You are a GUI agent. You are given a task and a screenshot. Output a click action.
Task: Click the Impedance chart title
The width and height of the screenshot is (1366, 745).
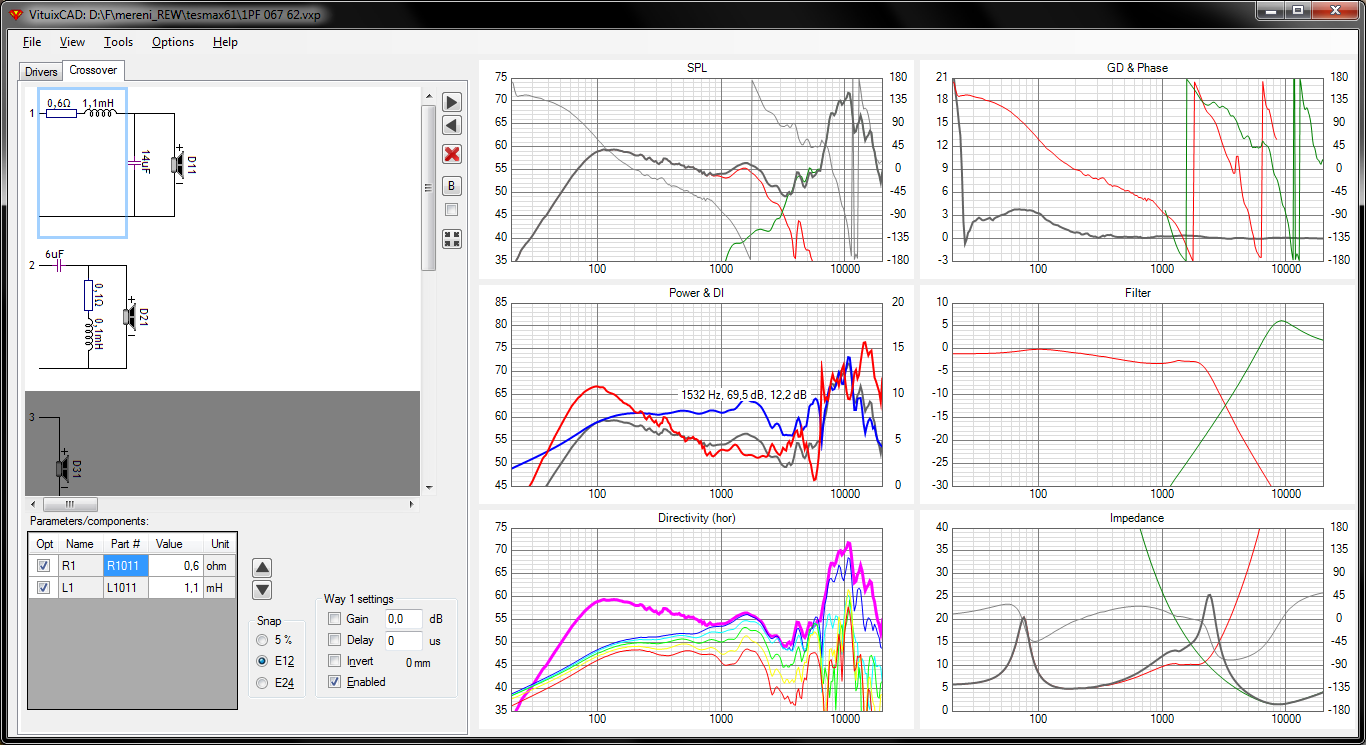click(x=1137, y=518)
